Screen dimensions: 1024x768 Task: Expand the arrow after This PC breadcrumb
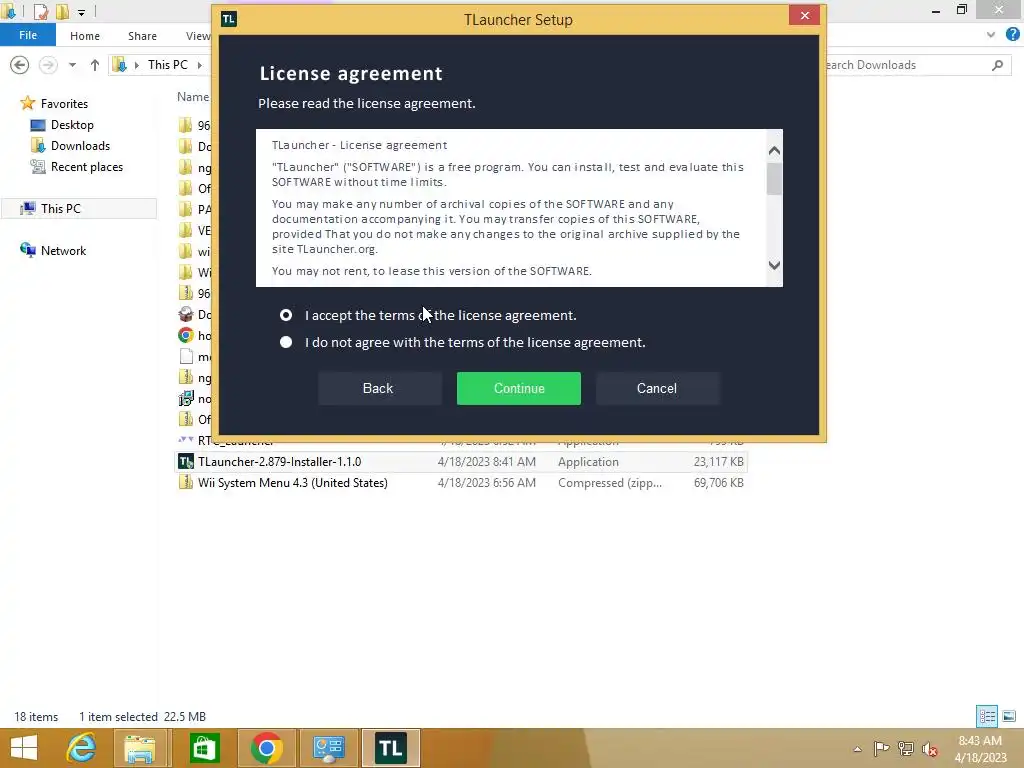click(200, 65)
